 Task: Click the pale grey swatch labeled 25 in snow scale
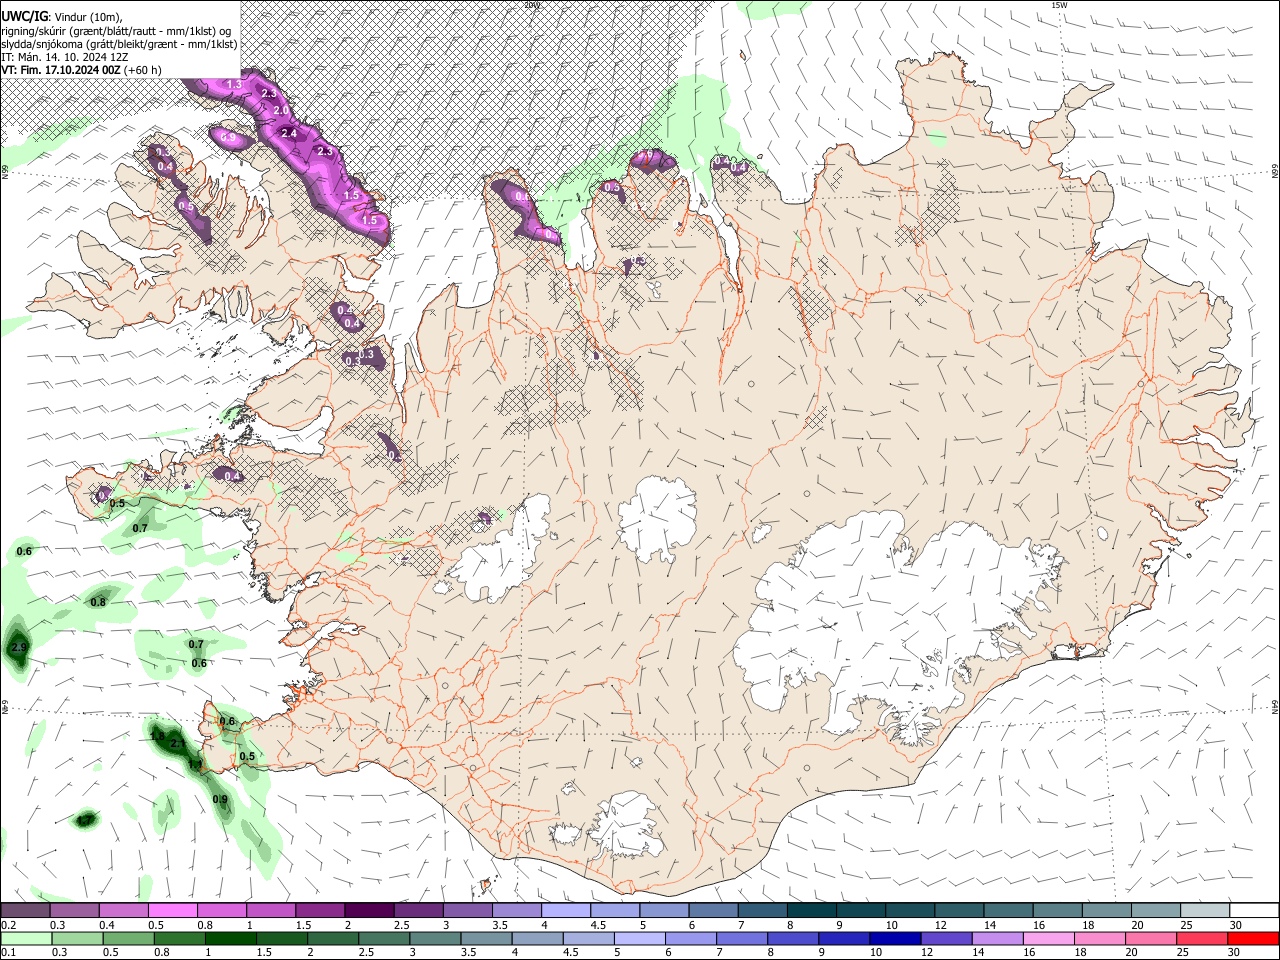[1204, 911]
